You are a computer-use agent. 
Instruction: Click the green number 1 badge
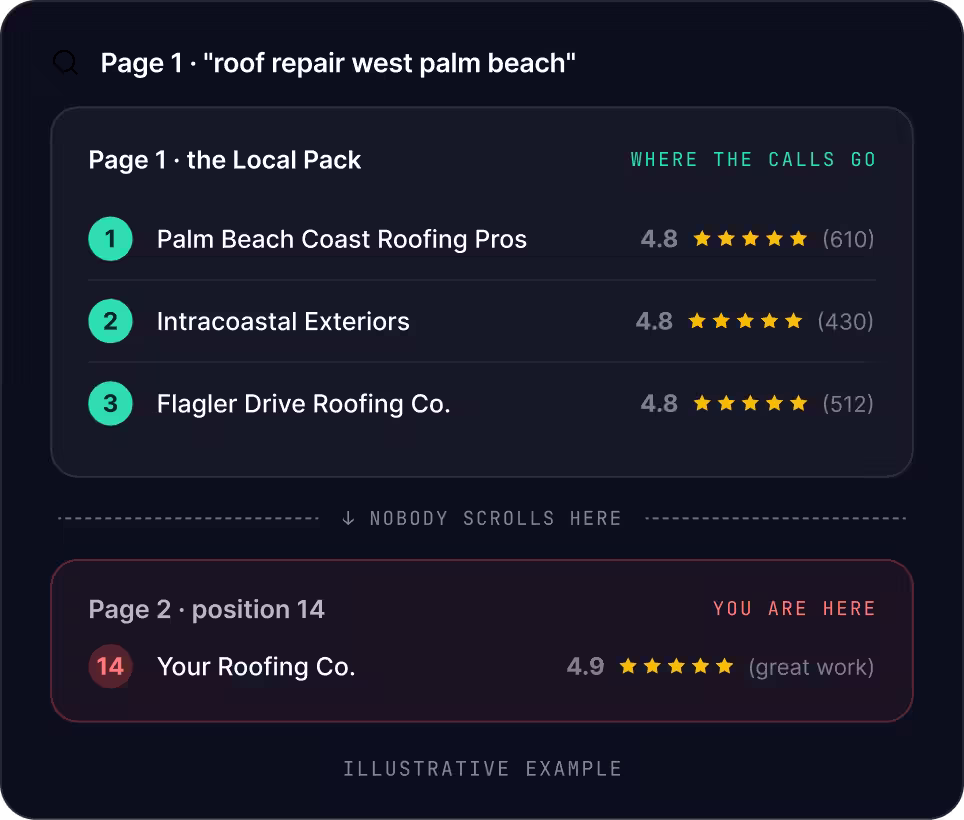[x=111, y=239]
